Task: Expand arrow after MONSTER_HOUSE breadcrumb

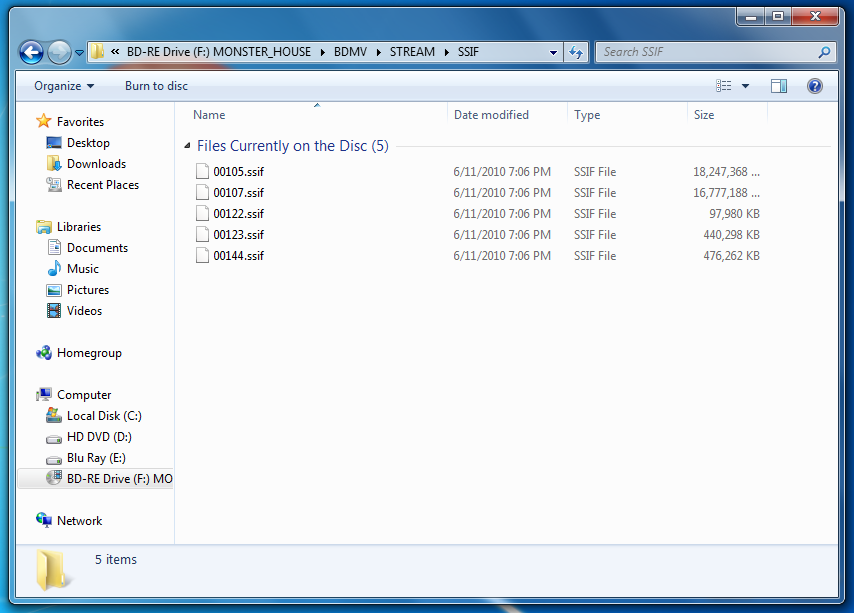Action: (322, 52)
